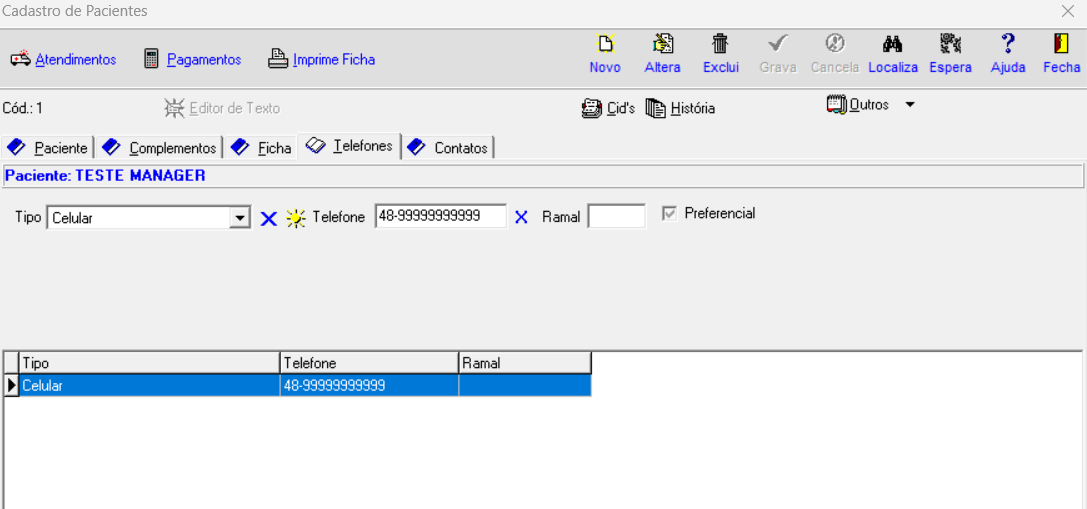Toggle the Preferencial checkbox

tap(669, 213)
